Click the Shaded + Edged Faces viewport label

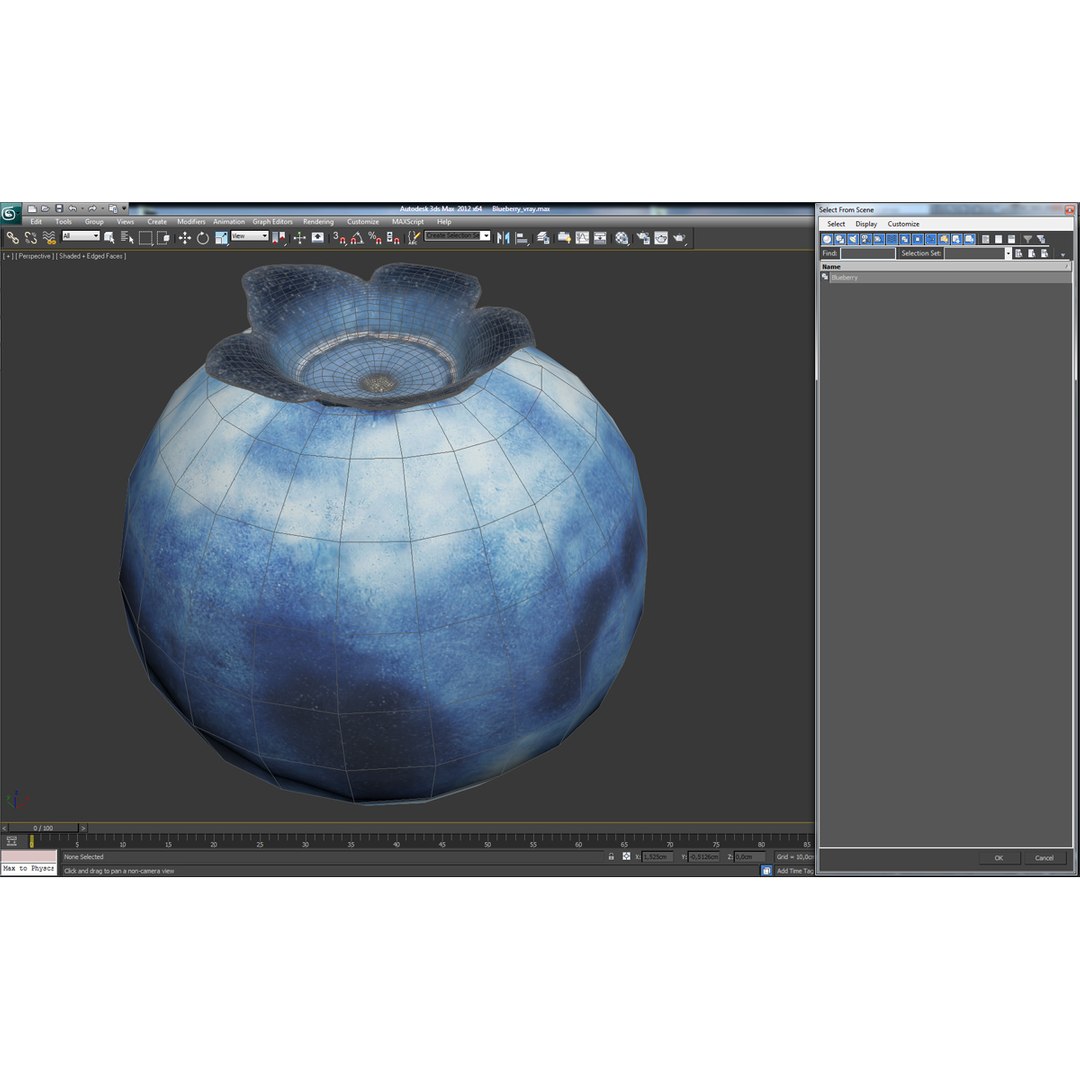(91, 256)
